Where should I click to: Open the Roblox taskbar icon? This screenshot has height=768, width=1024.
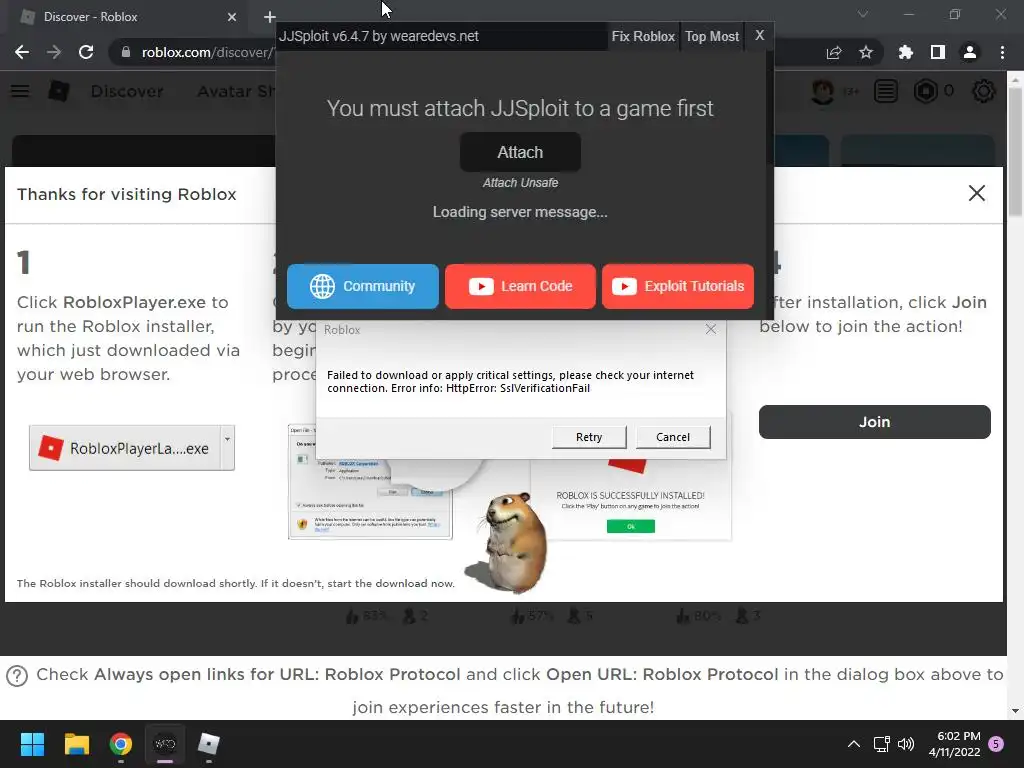pyautogui.click(x=208, y=744)
